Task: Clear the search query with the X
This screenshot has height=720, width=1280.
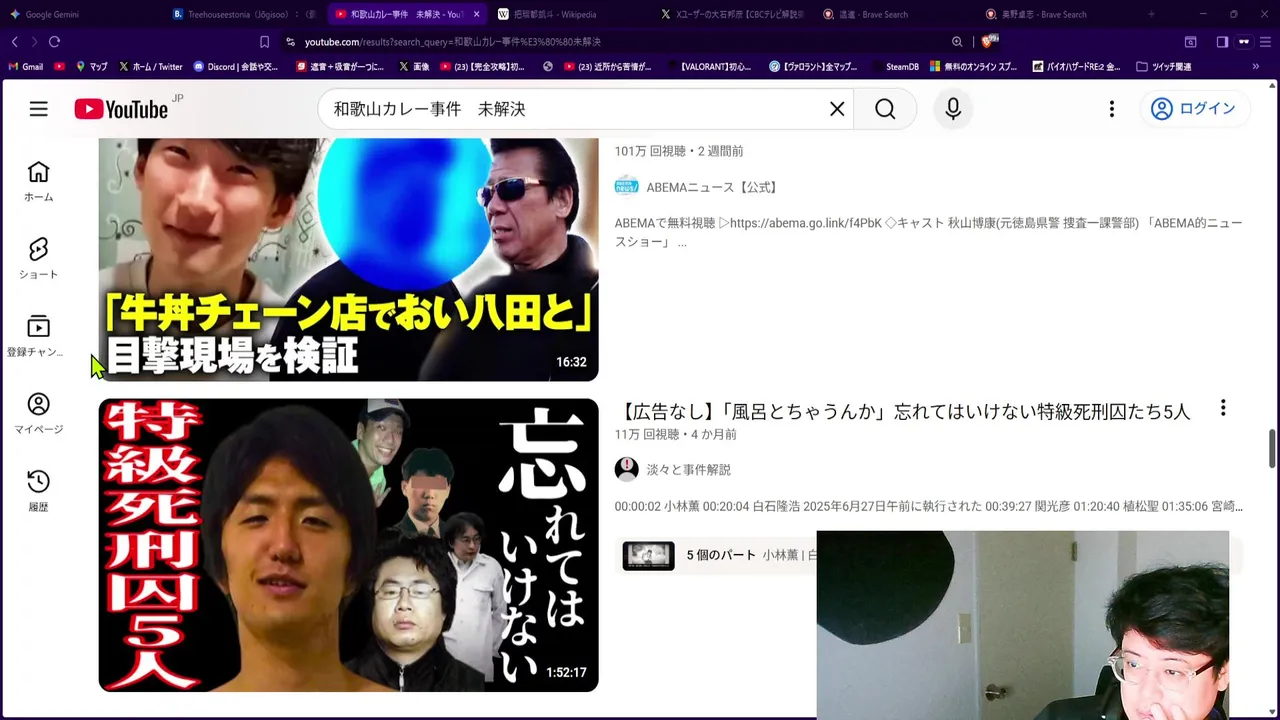Action: click(837, 109)
